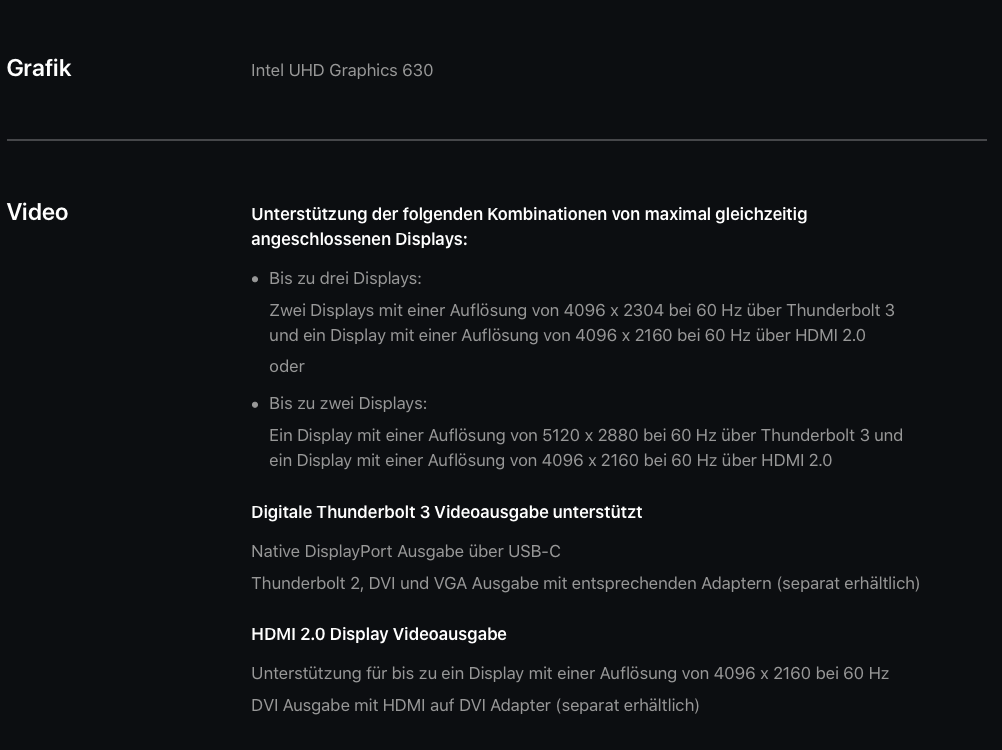Click the "Bis zu zwei Displays:" list item
The width and height of the screenshot is (1002, 750).
[x=348, y=403]
